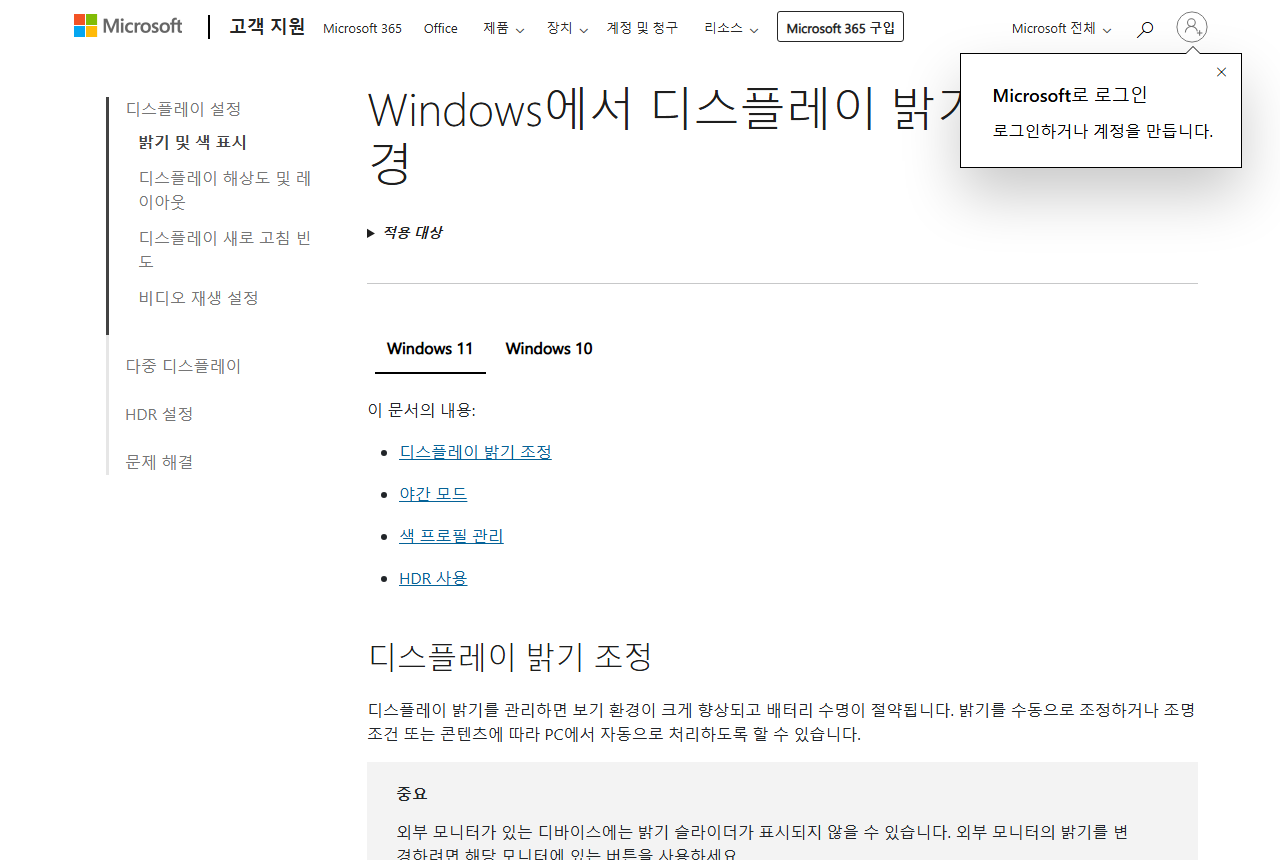Open the Microsoft 전체 dropdown

pyautogui.click(x=1061, y=28)
